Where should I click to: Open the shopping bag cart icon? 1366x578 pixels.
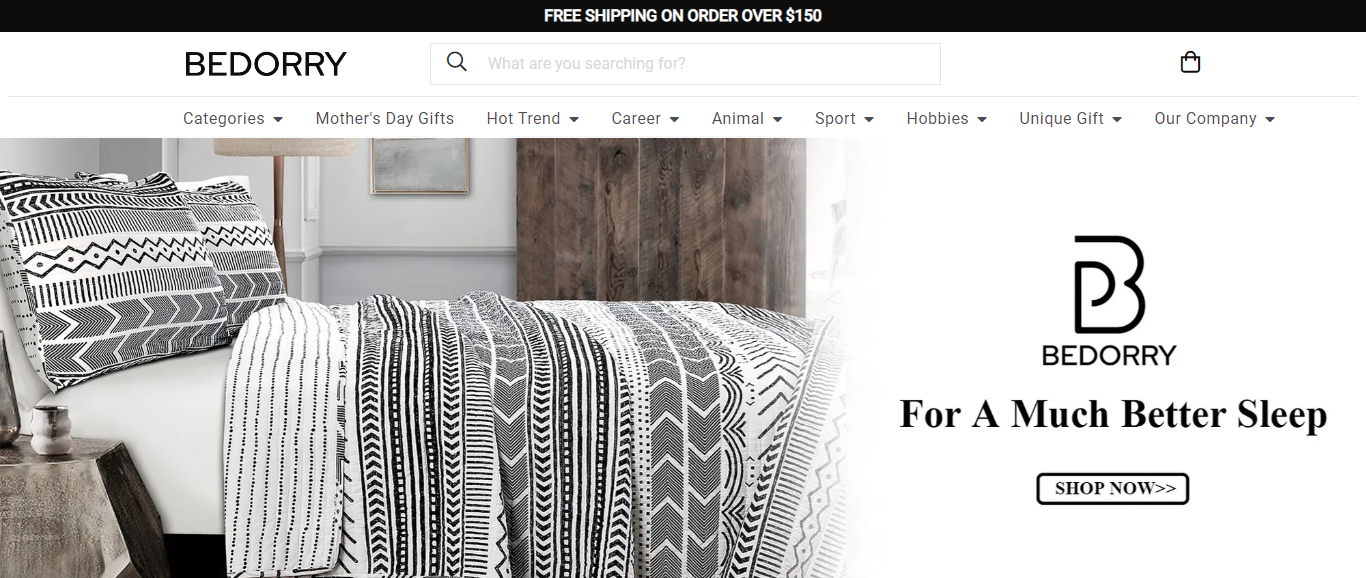[1190, 63]
